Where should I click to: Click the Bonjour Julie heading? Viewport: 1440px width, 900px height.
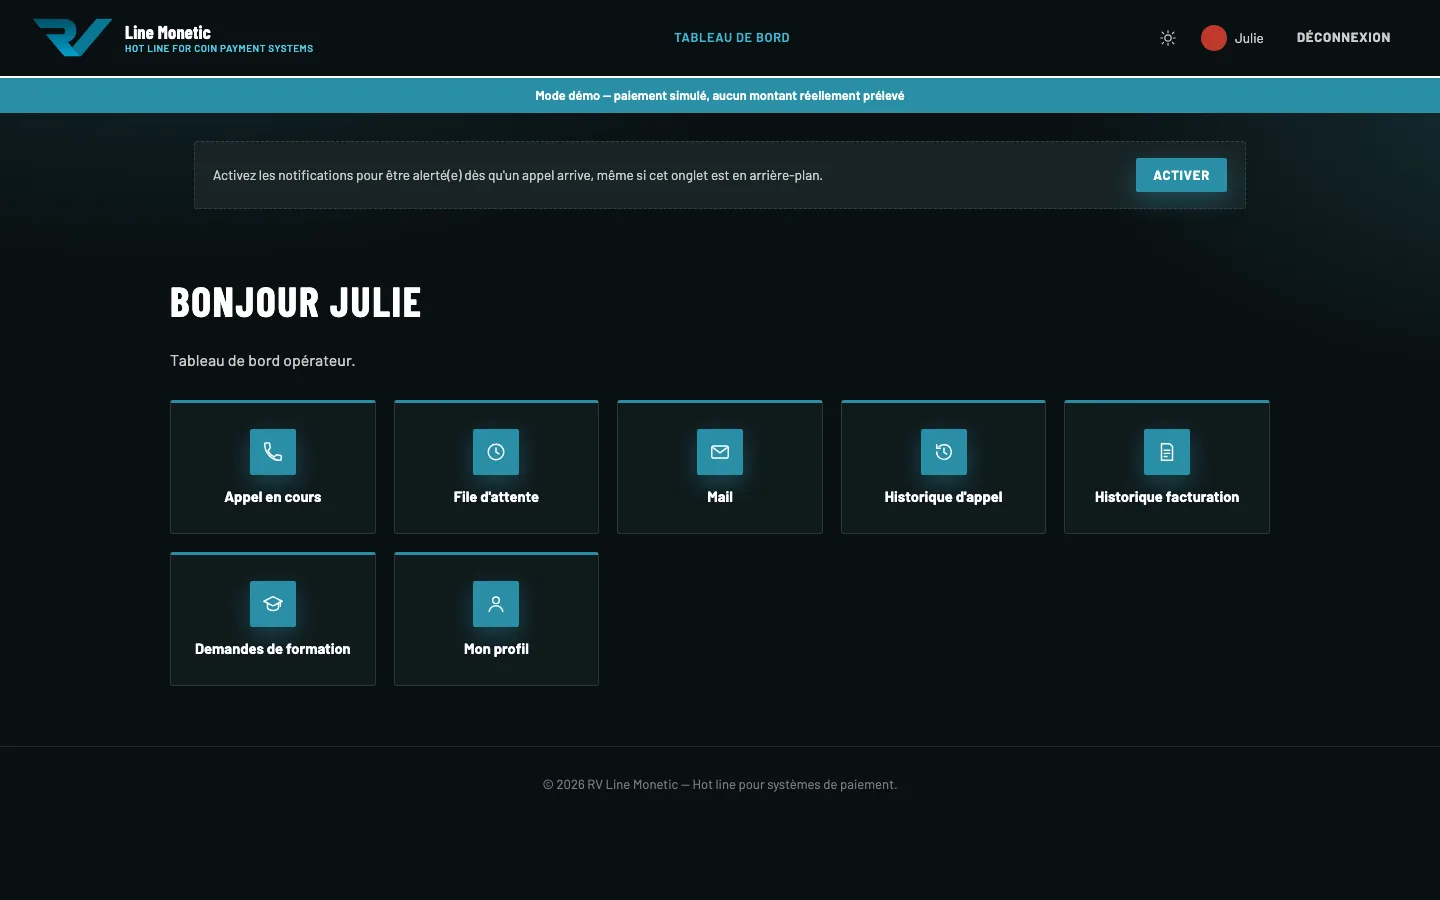(x=296, y=302)
